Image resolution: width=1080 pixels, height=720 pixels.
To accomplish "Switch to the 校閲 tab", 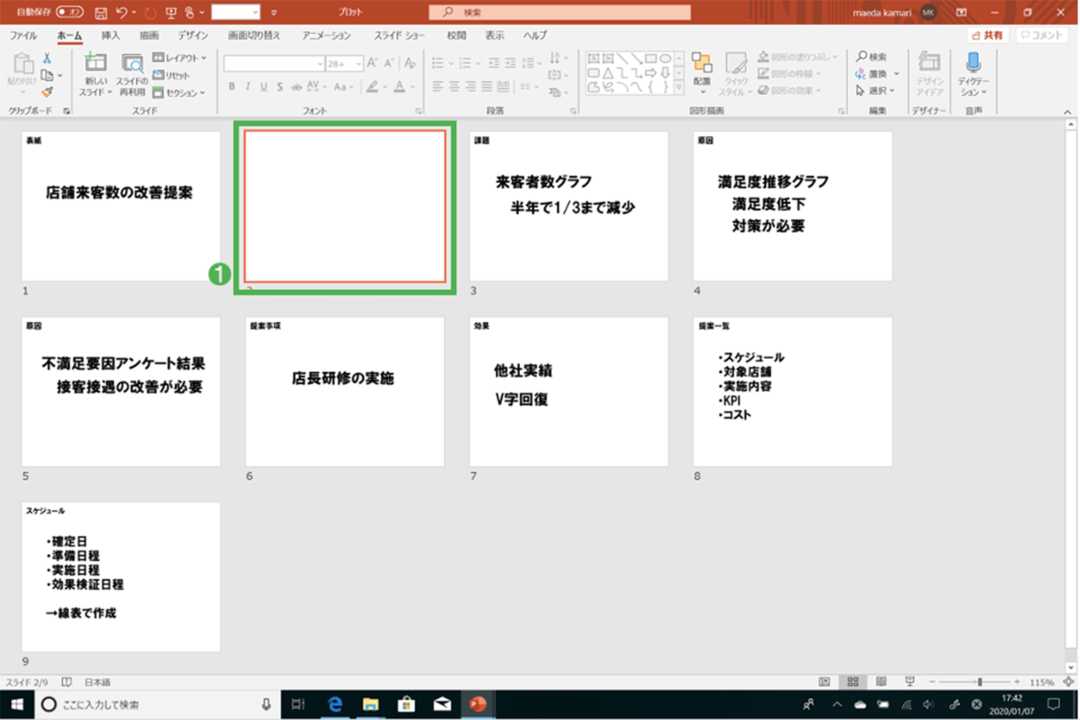I will (x=457, y=35).
